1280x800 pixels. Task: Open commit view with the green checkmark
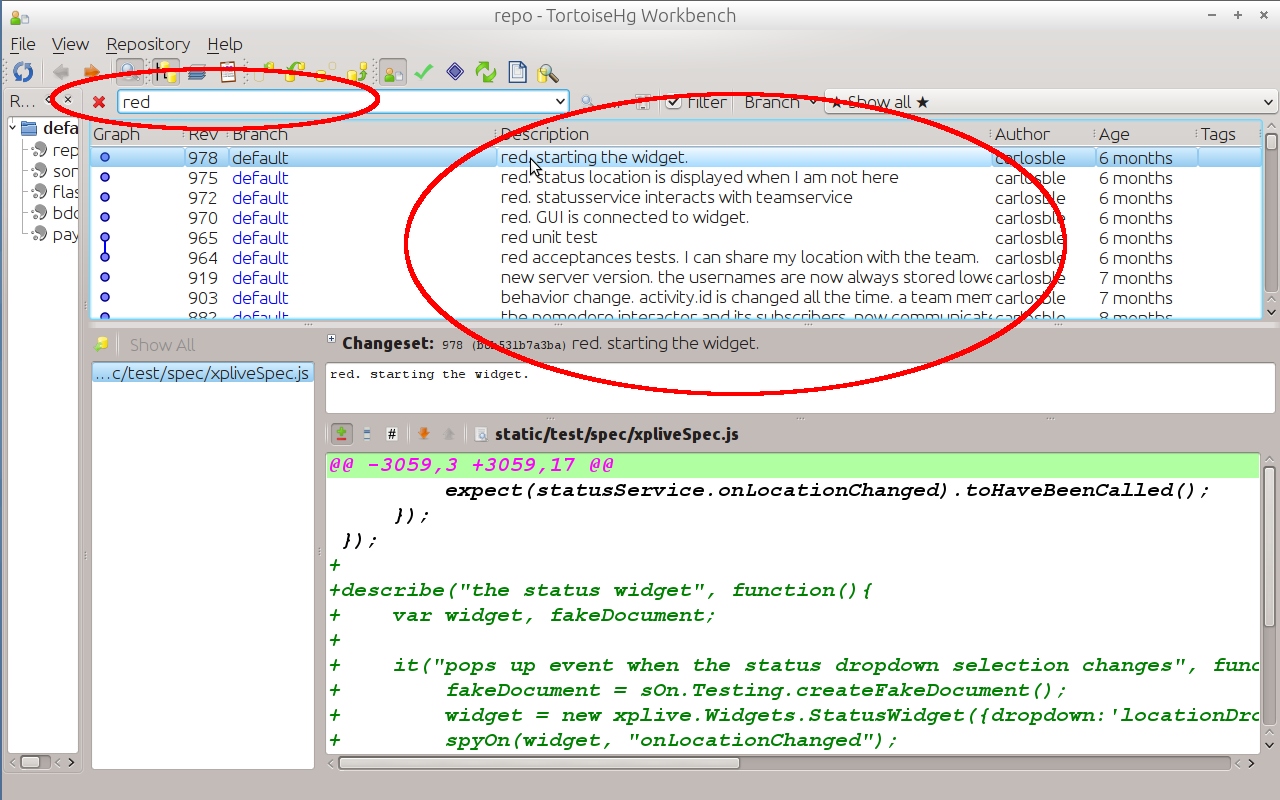424,72
